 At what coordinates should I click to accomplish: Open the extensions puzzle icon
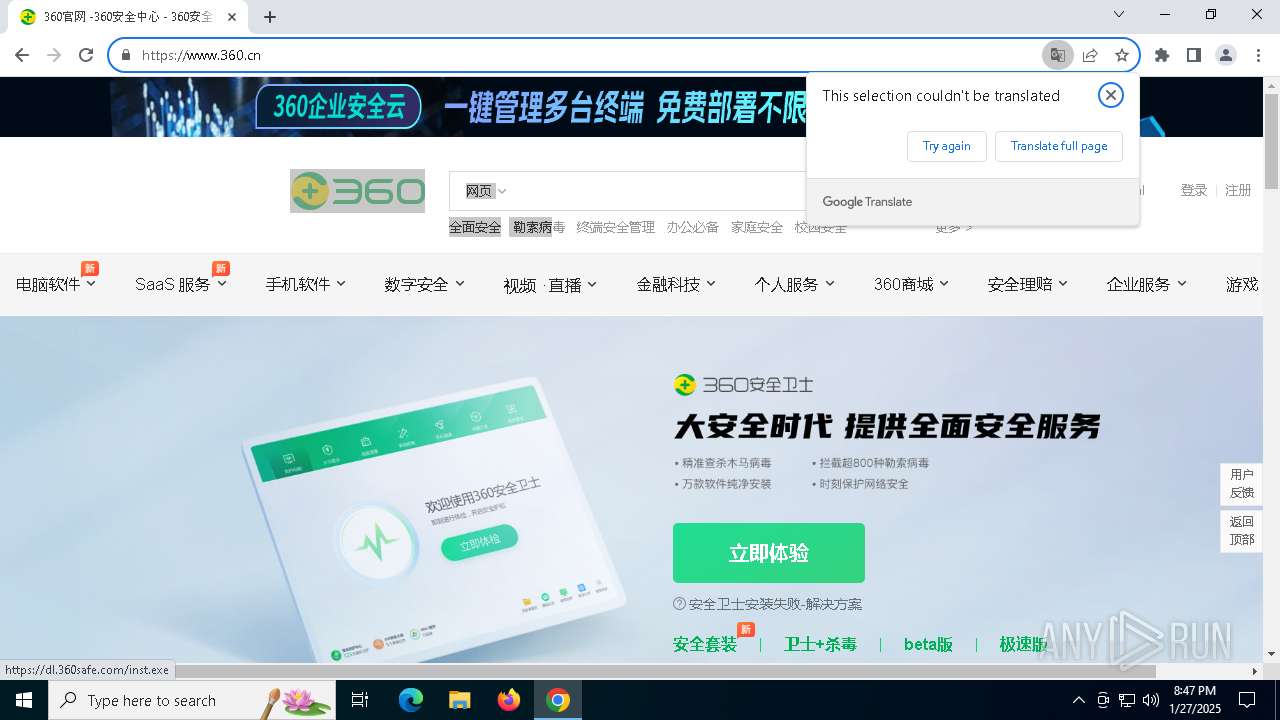[1161, 55]
